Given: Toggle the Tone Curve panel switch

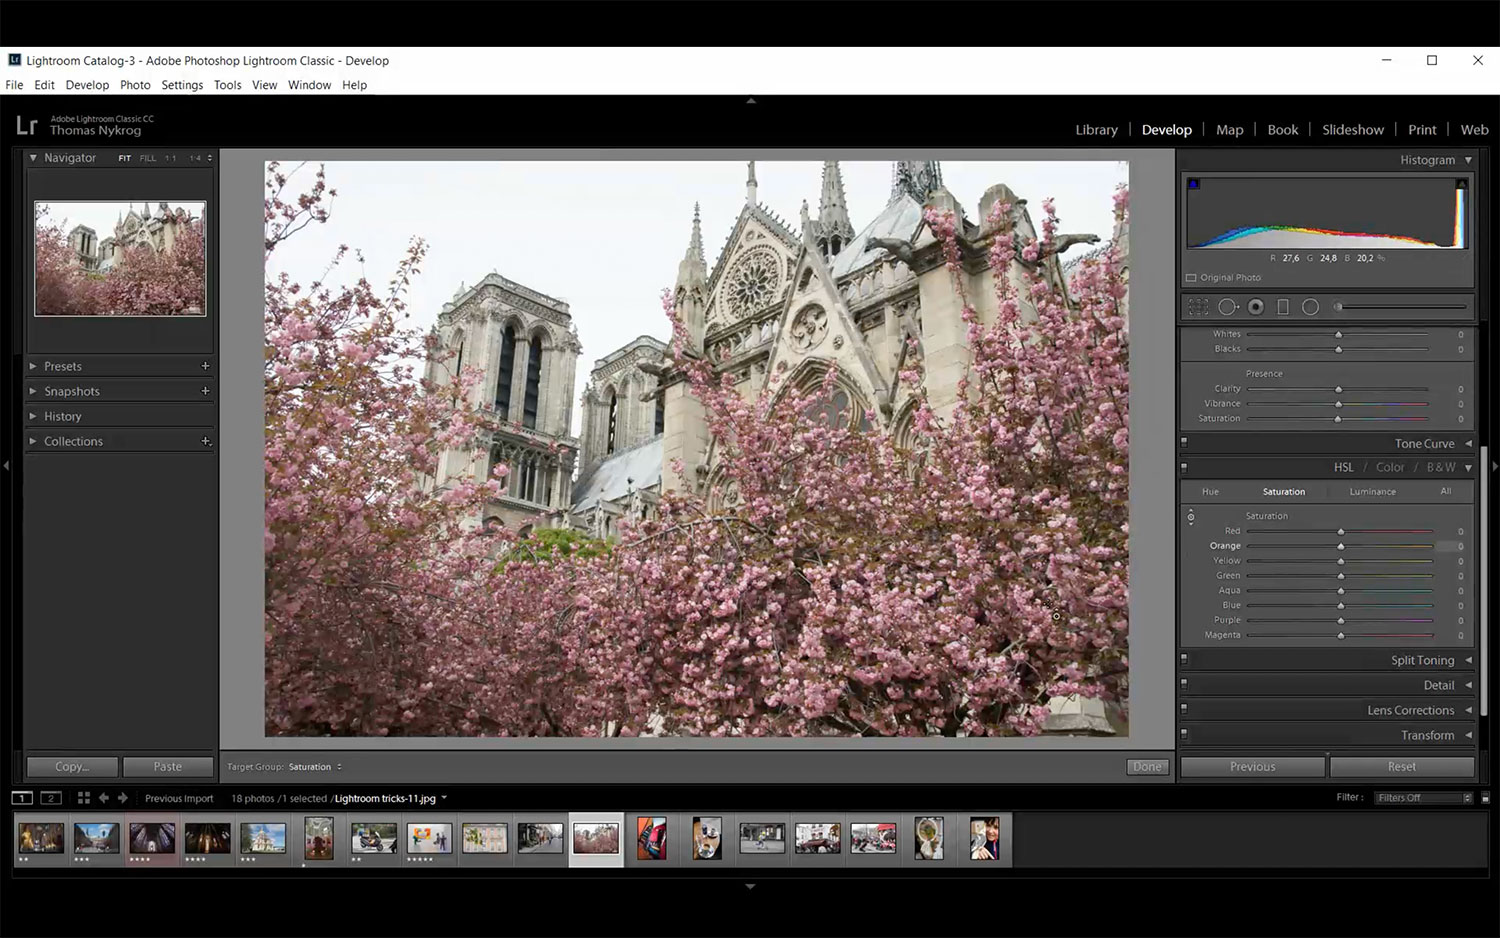Looking at the screenshot, I should 1184,442.
